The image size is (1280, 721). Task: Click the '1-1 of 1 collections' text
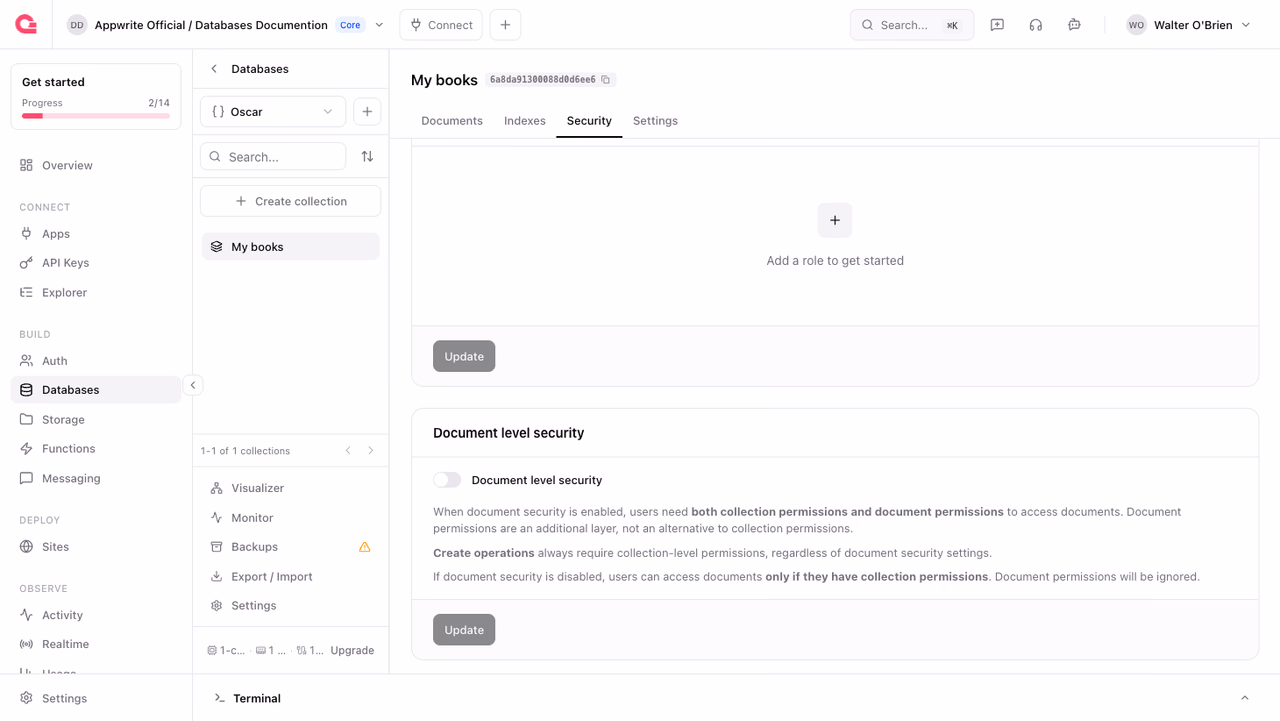(245, 451)
